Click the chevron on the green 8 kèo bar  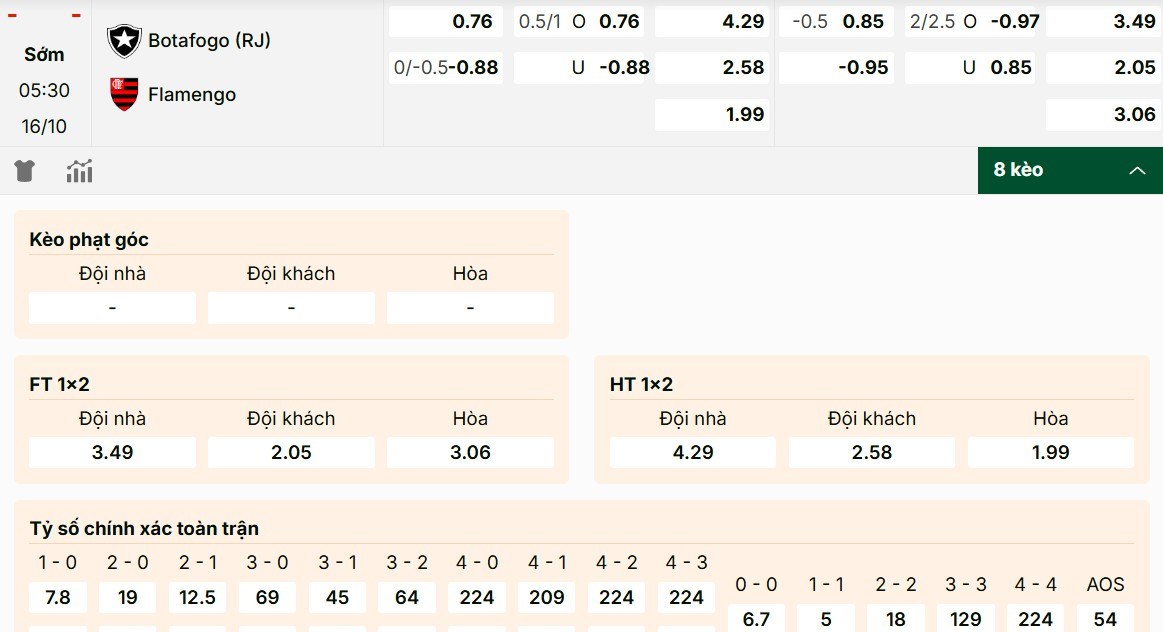point(1138,171)
